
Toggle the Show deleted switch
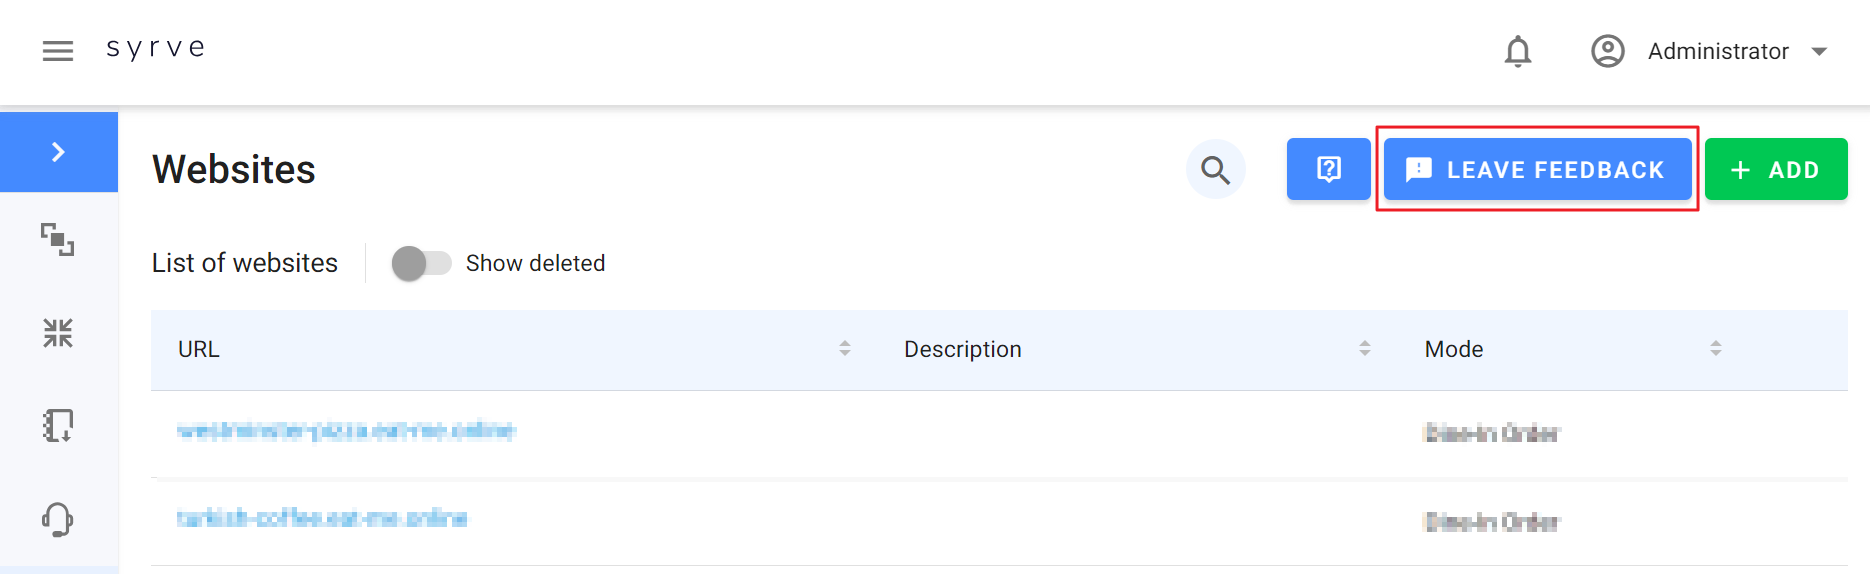[x=421, y=263]
